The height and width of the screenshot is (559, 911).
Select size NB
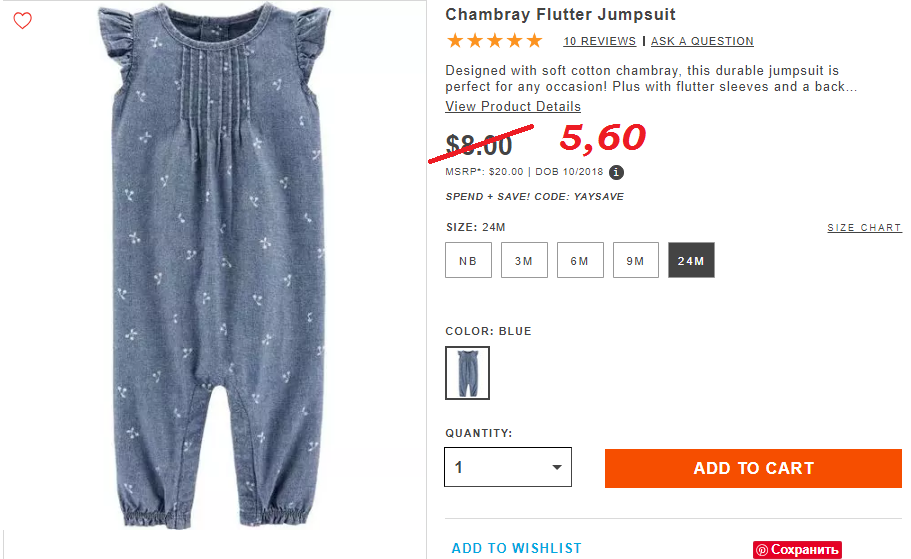tap(468, 260)
